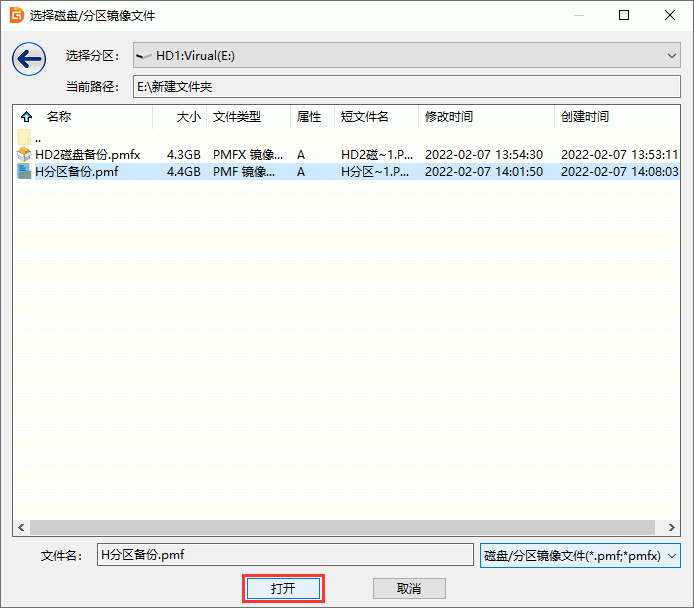The image size is (694, 608).
Task: Click right arrow of horizontal scrollbar
Action: [x=672, y=527]
